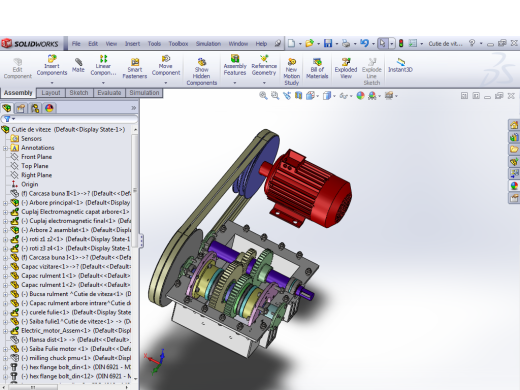Open the Assembly Features dropdown arrow

click(235, 83)
